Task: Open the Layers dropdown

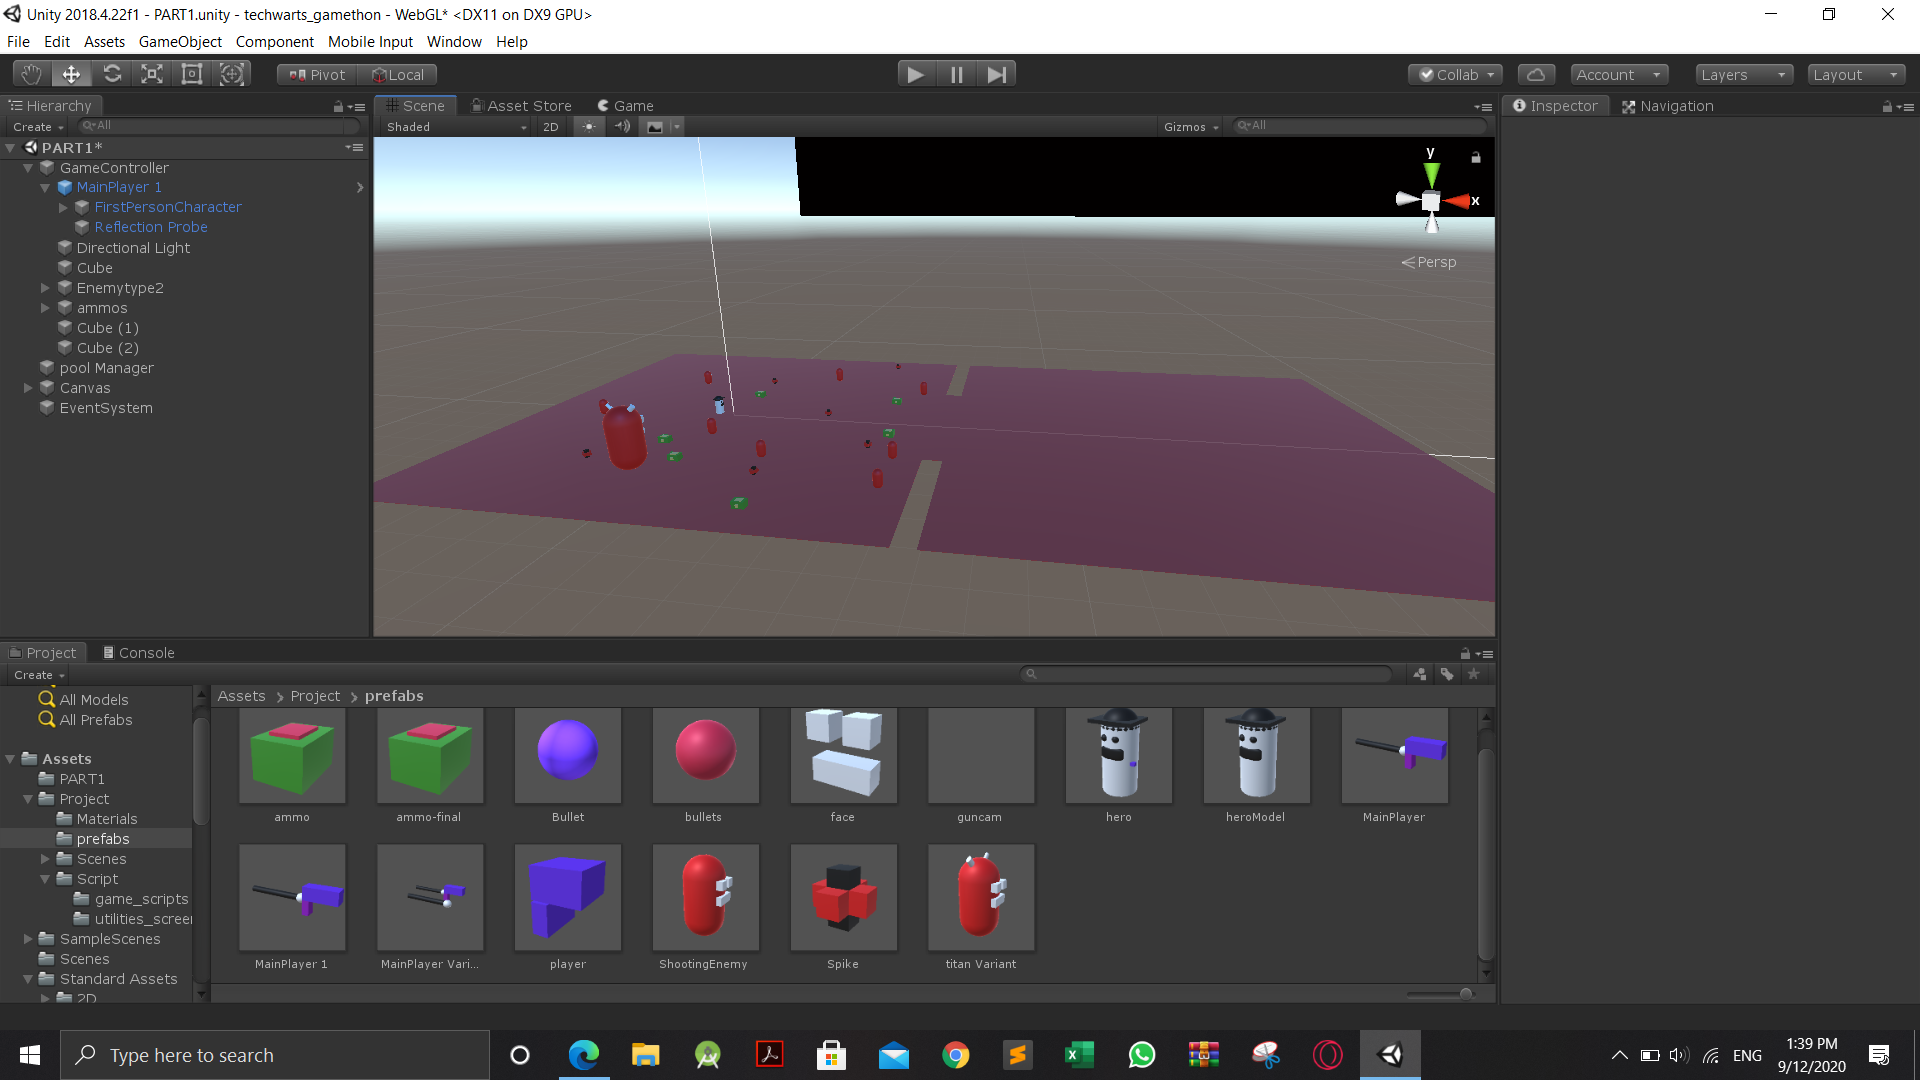Action: [x=1742, y=74]
